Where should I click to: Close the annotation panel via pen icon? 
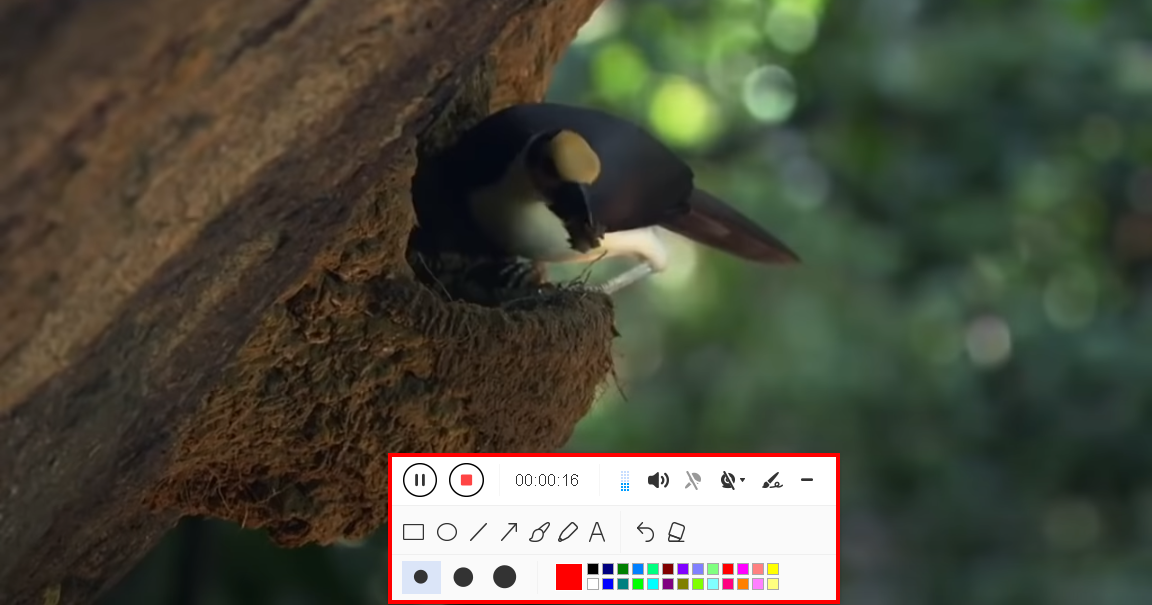[x=773, y=482]
